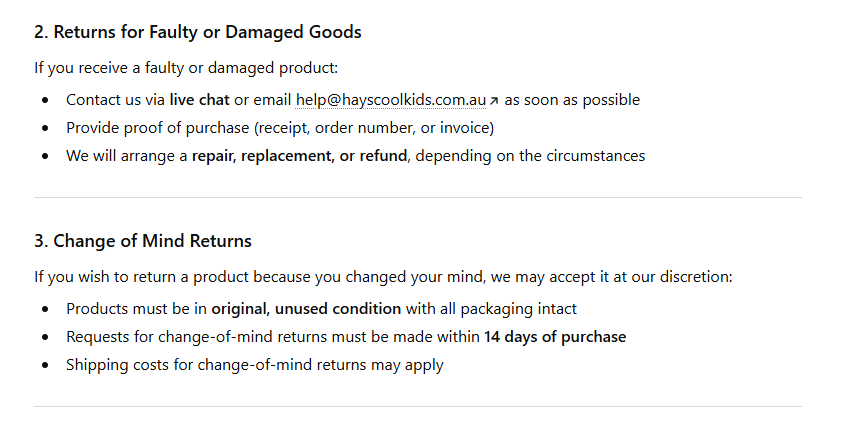Click the "as soon as possible" text
Image resolution: width=851 pixels, height=422 pixels.
[x=572, y=100]
